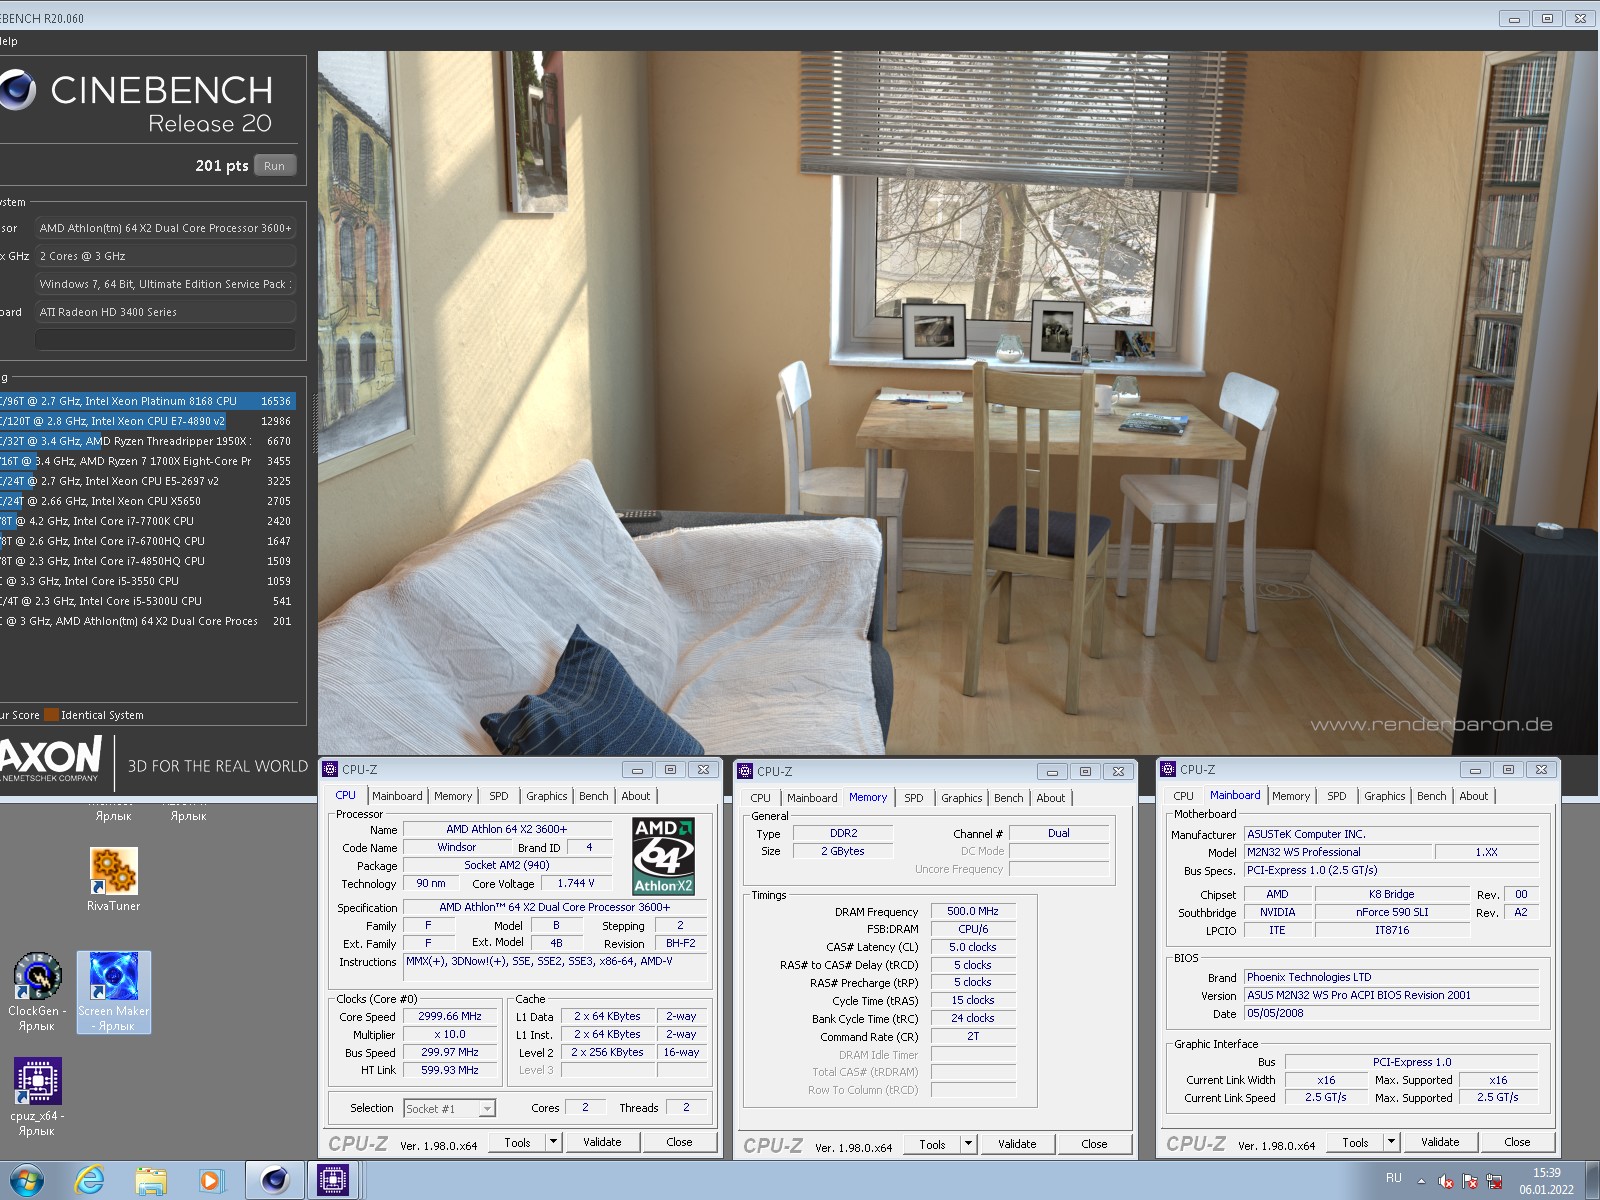Click the processor name field in Cinebench
1600x1200 pixels.
(x=165, y=228)
